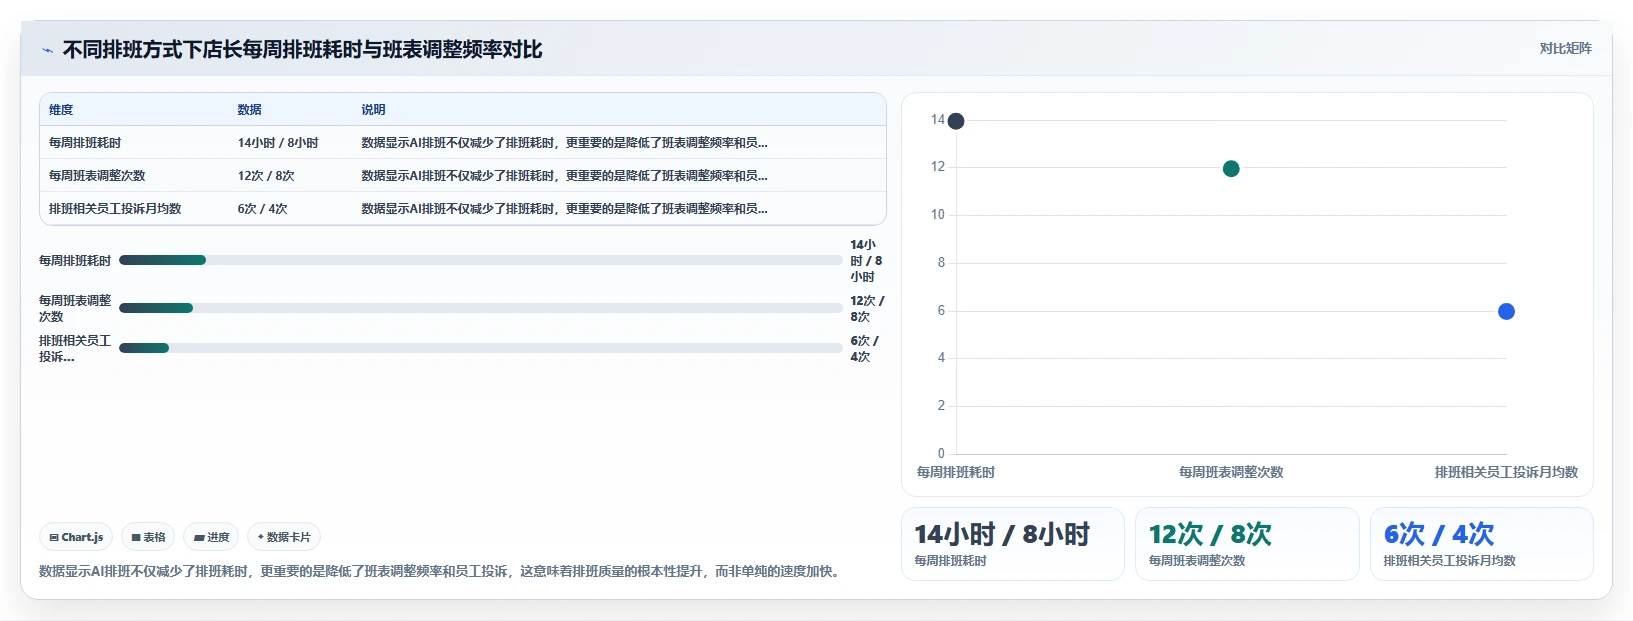Open the 6次 / 4次 data card
This screenshot has width=1633, height=621.
point(1481,544)
